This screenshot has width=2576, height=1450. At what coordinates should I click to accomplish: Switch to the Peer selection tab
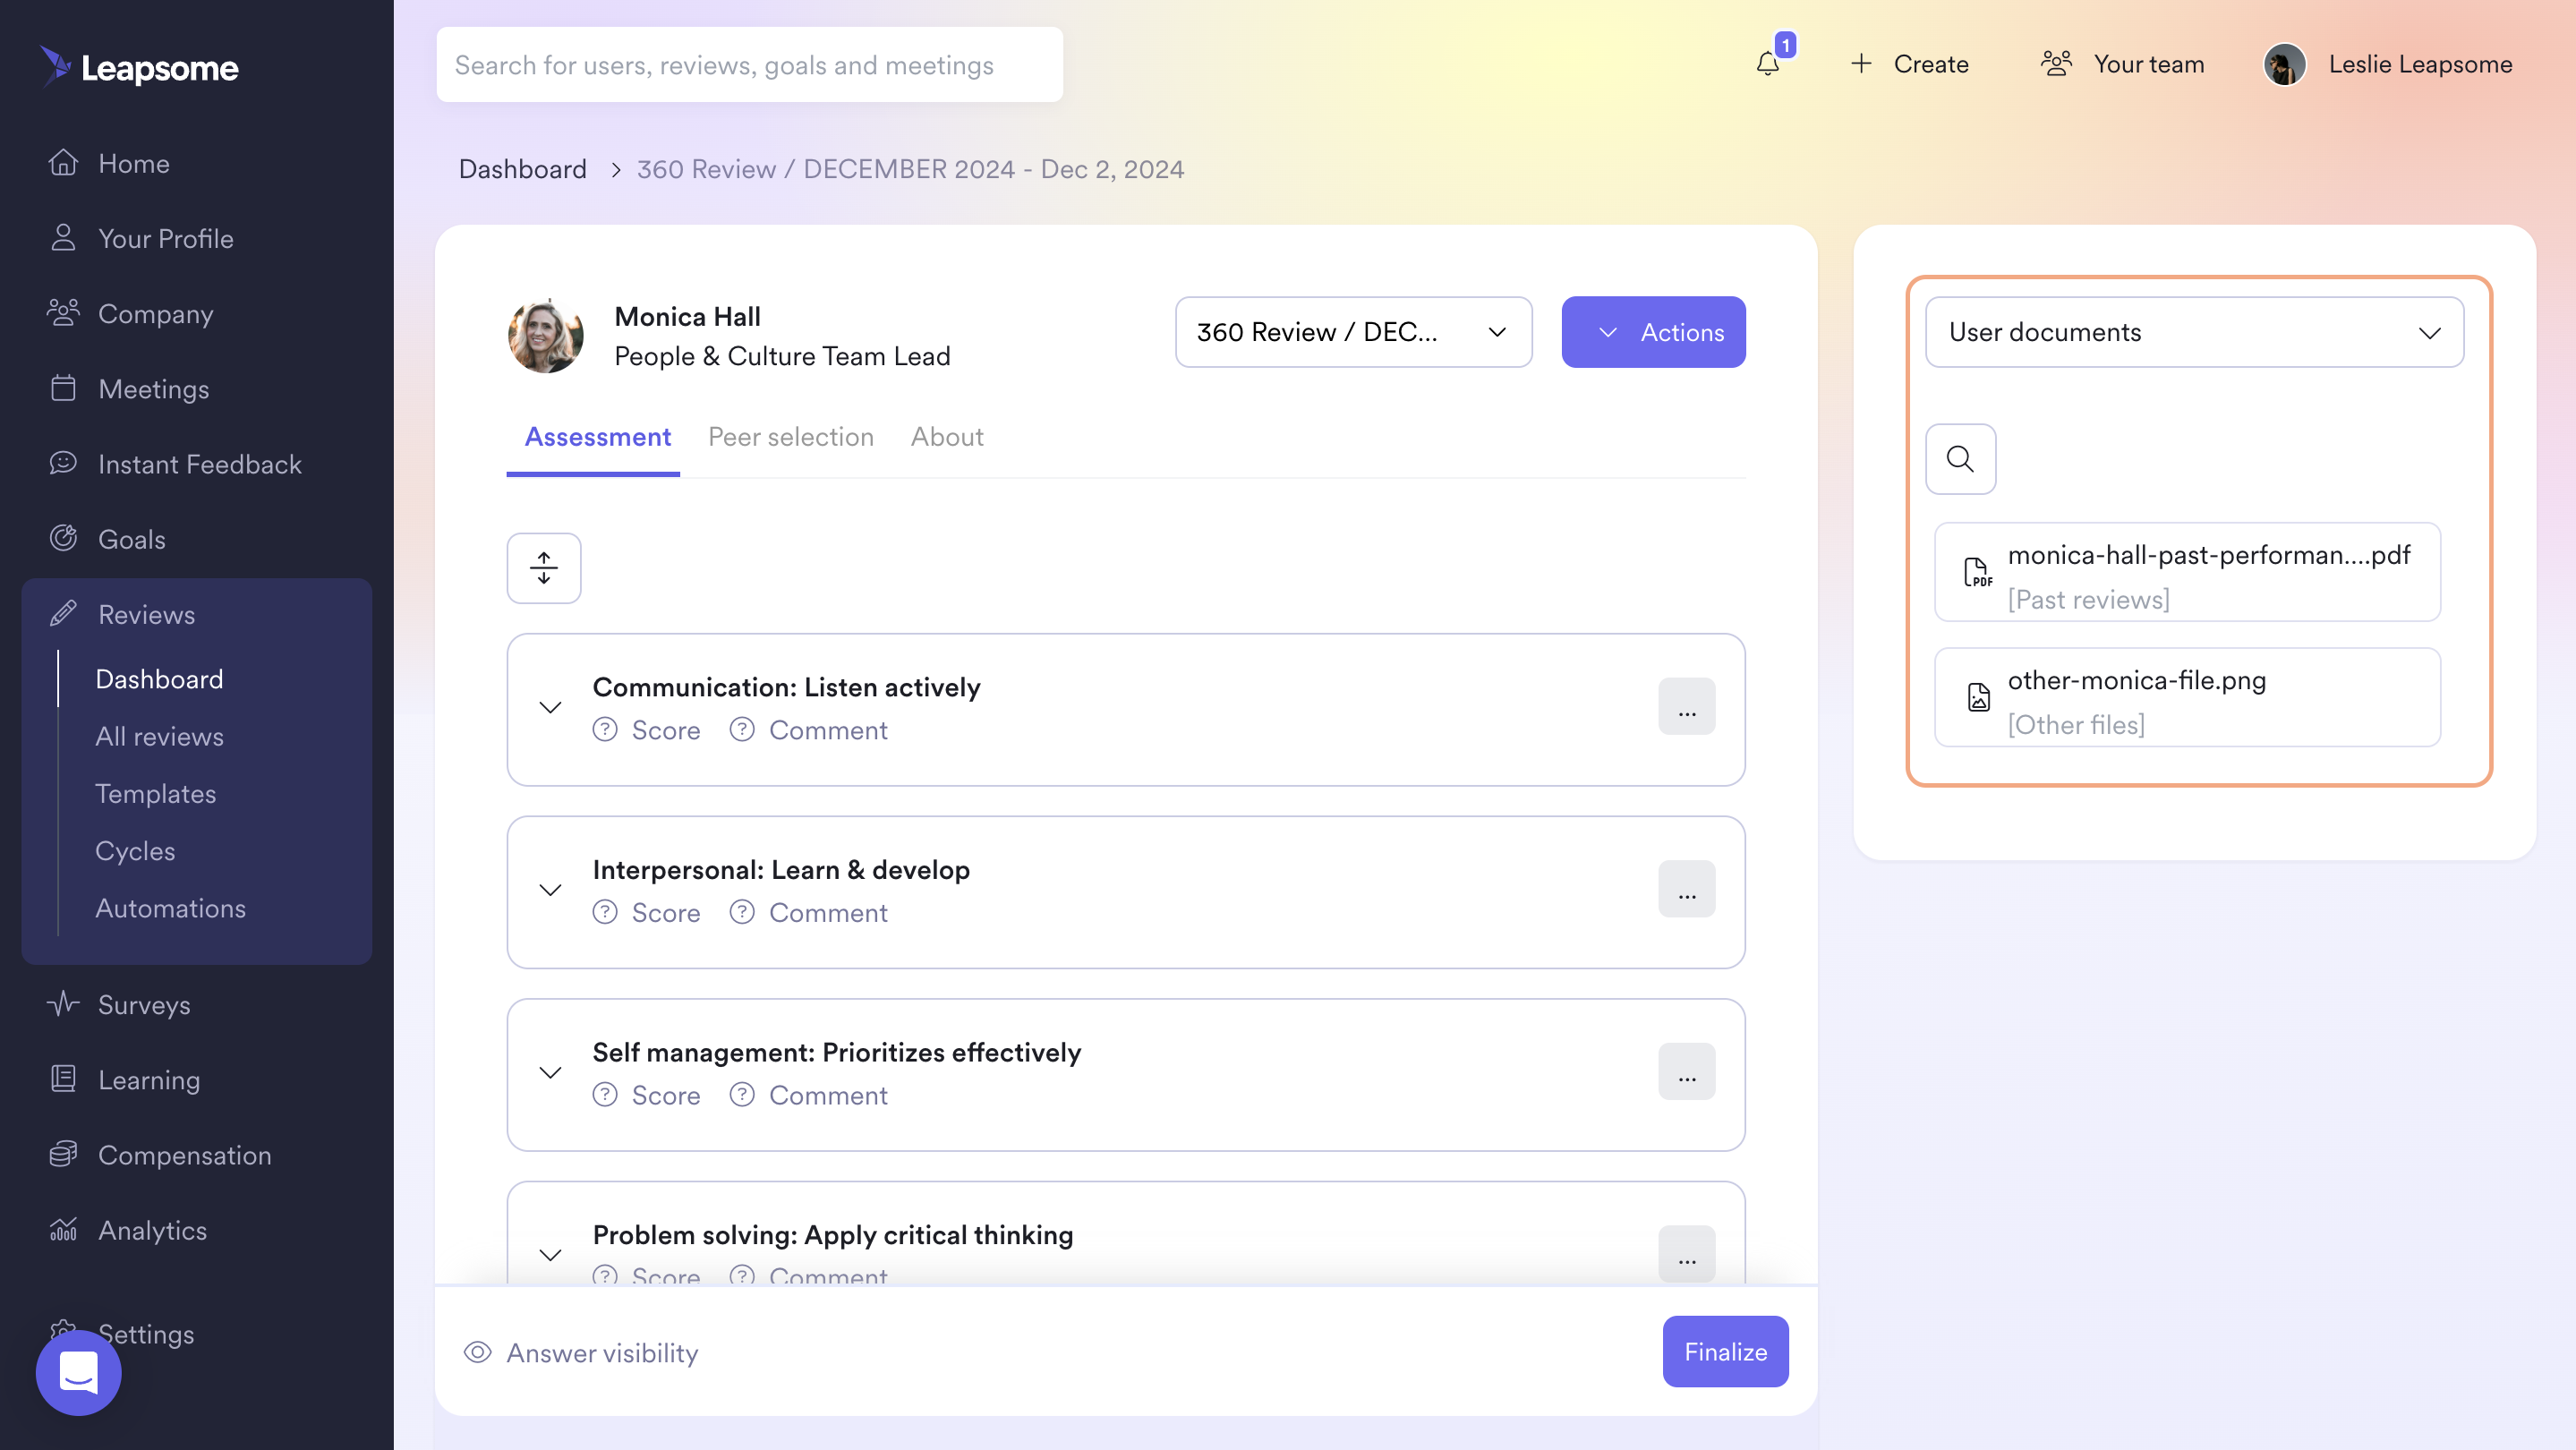[x=790, y=437]
